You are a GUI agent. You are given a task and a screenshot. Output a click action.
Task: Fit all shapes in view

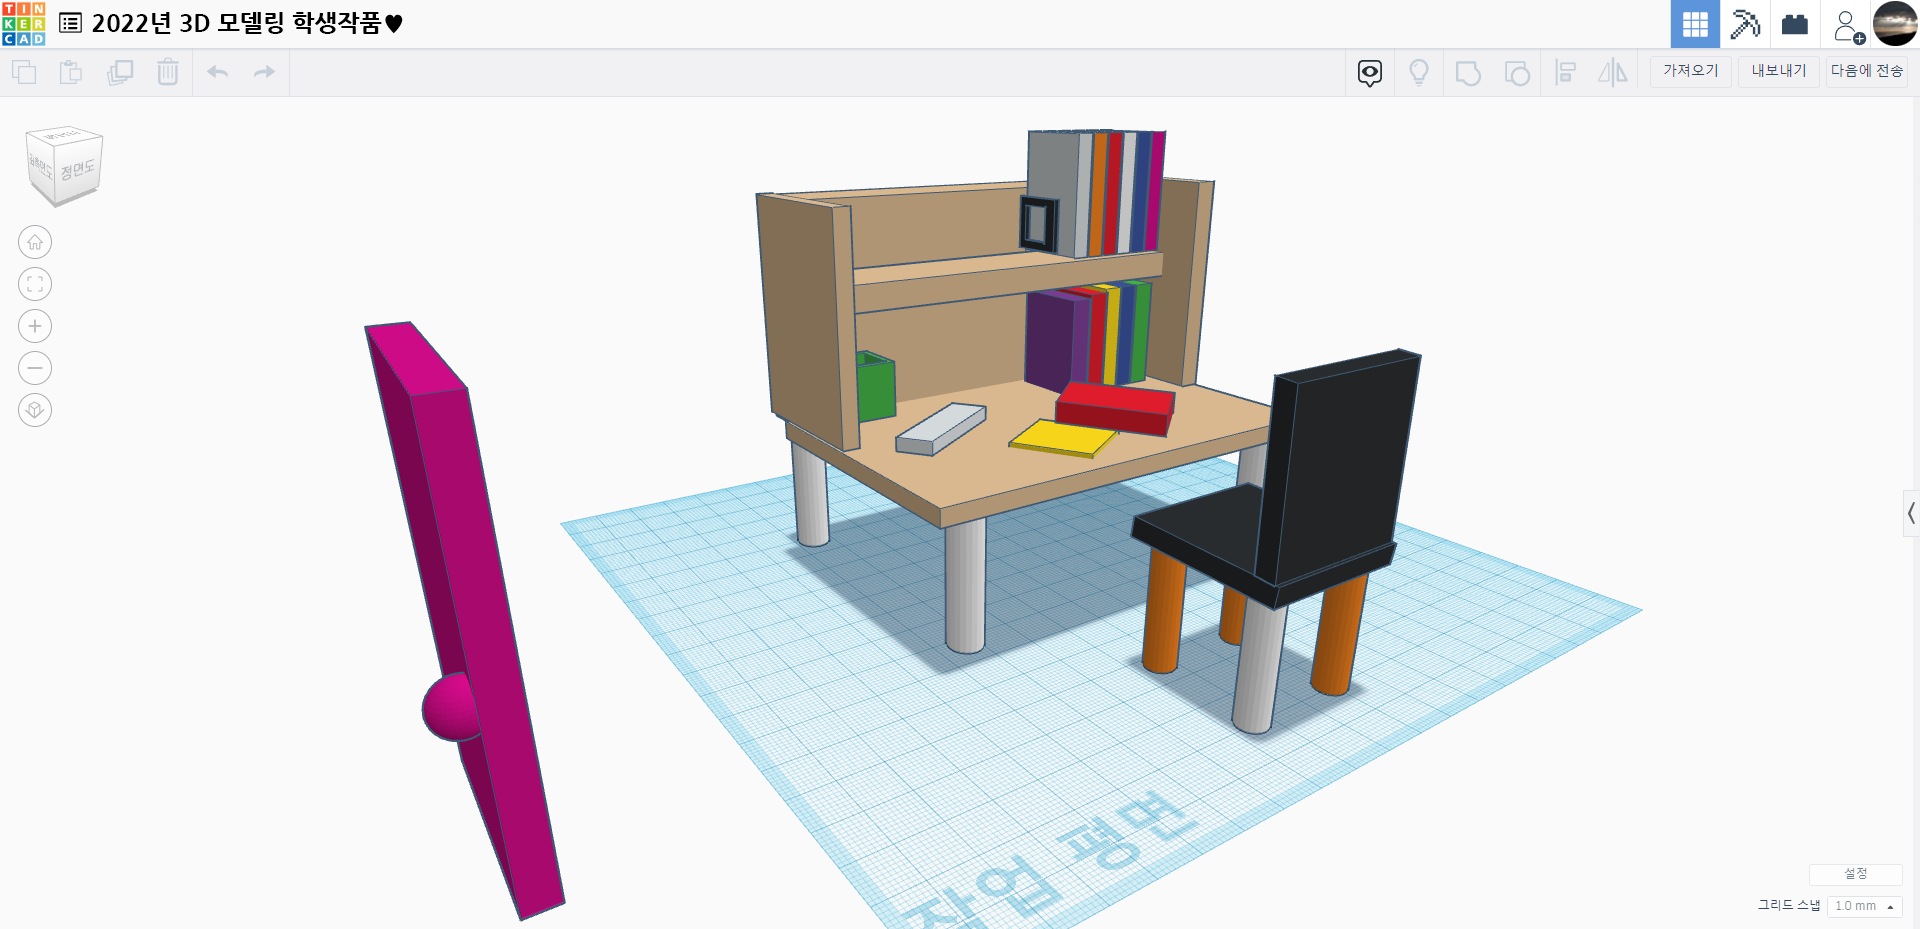point(35,284)
